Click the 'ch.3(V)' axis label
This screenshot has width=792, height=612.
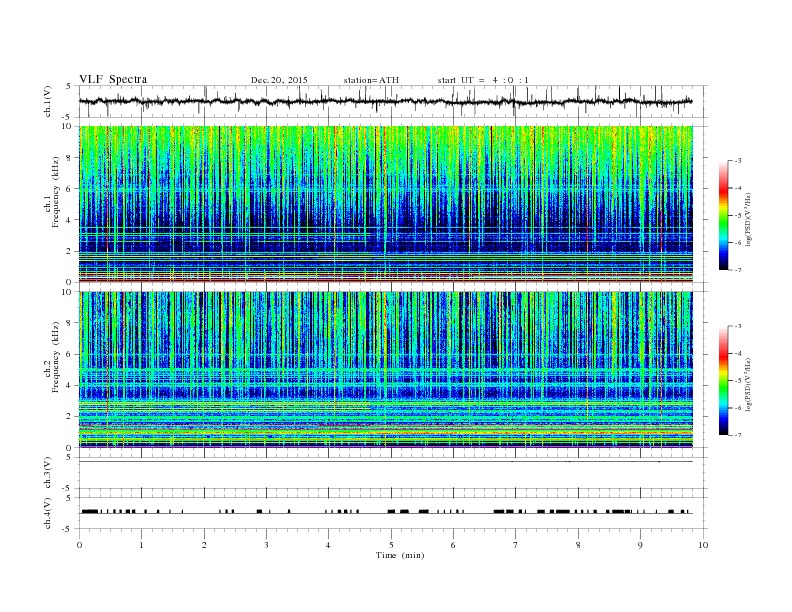48,473
